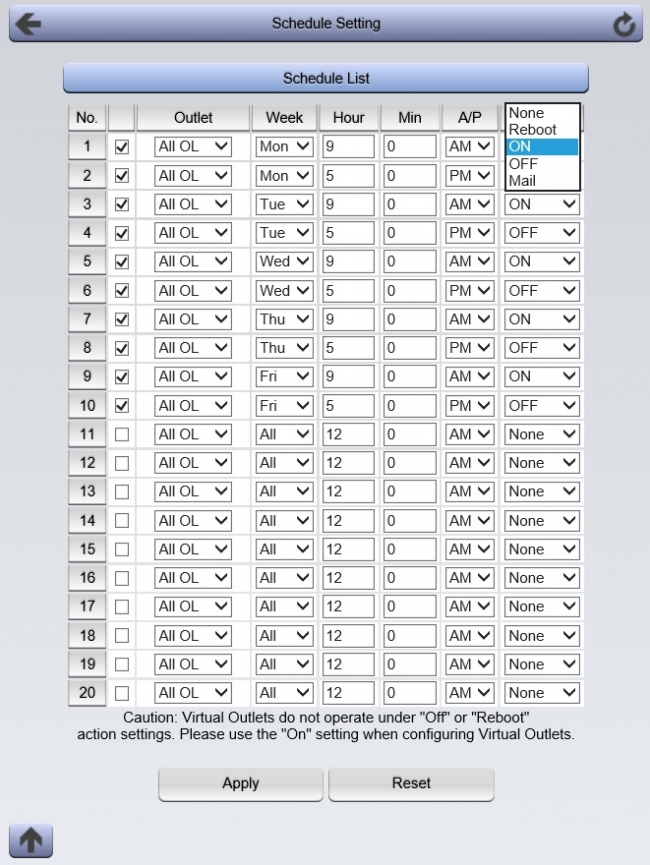This screenshot has height=865, width=650.
Task: Select Reboot from the open action list
Action: tap(533, 130)
